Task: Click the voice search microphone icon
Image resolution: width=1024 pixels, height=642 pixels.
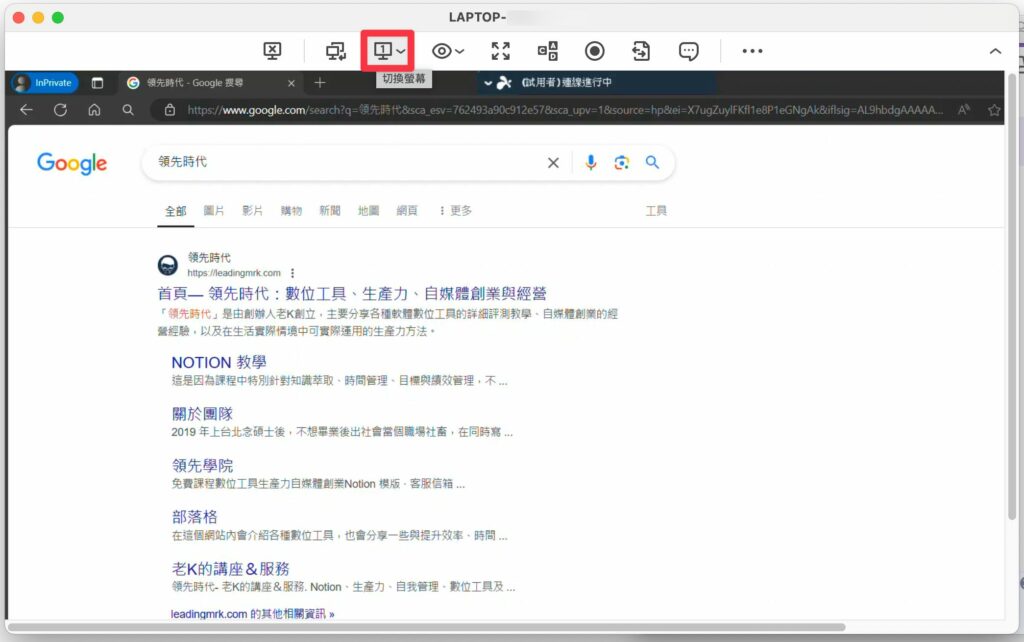Action: tap(591, 163)
